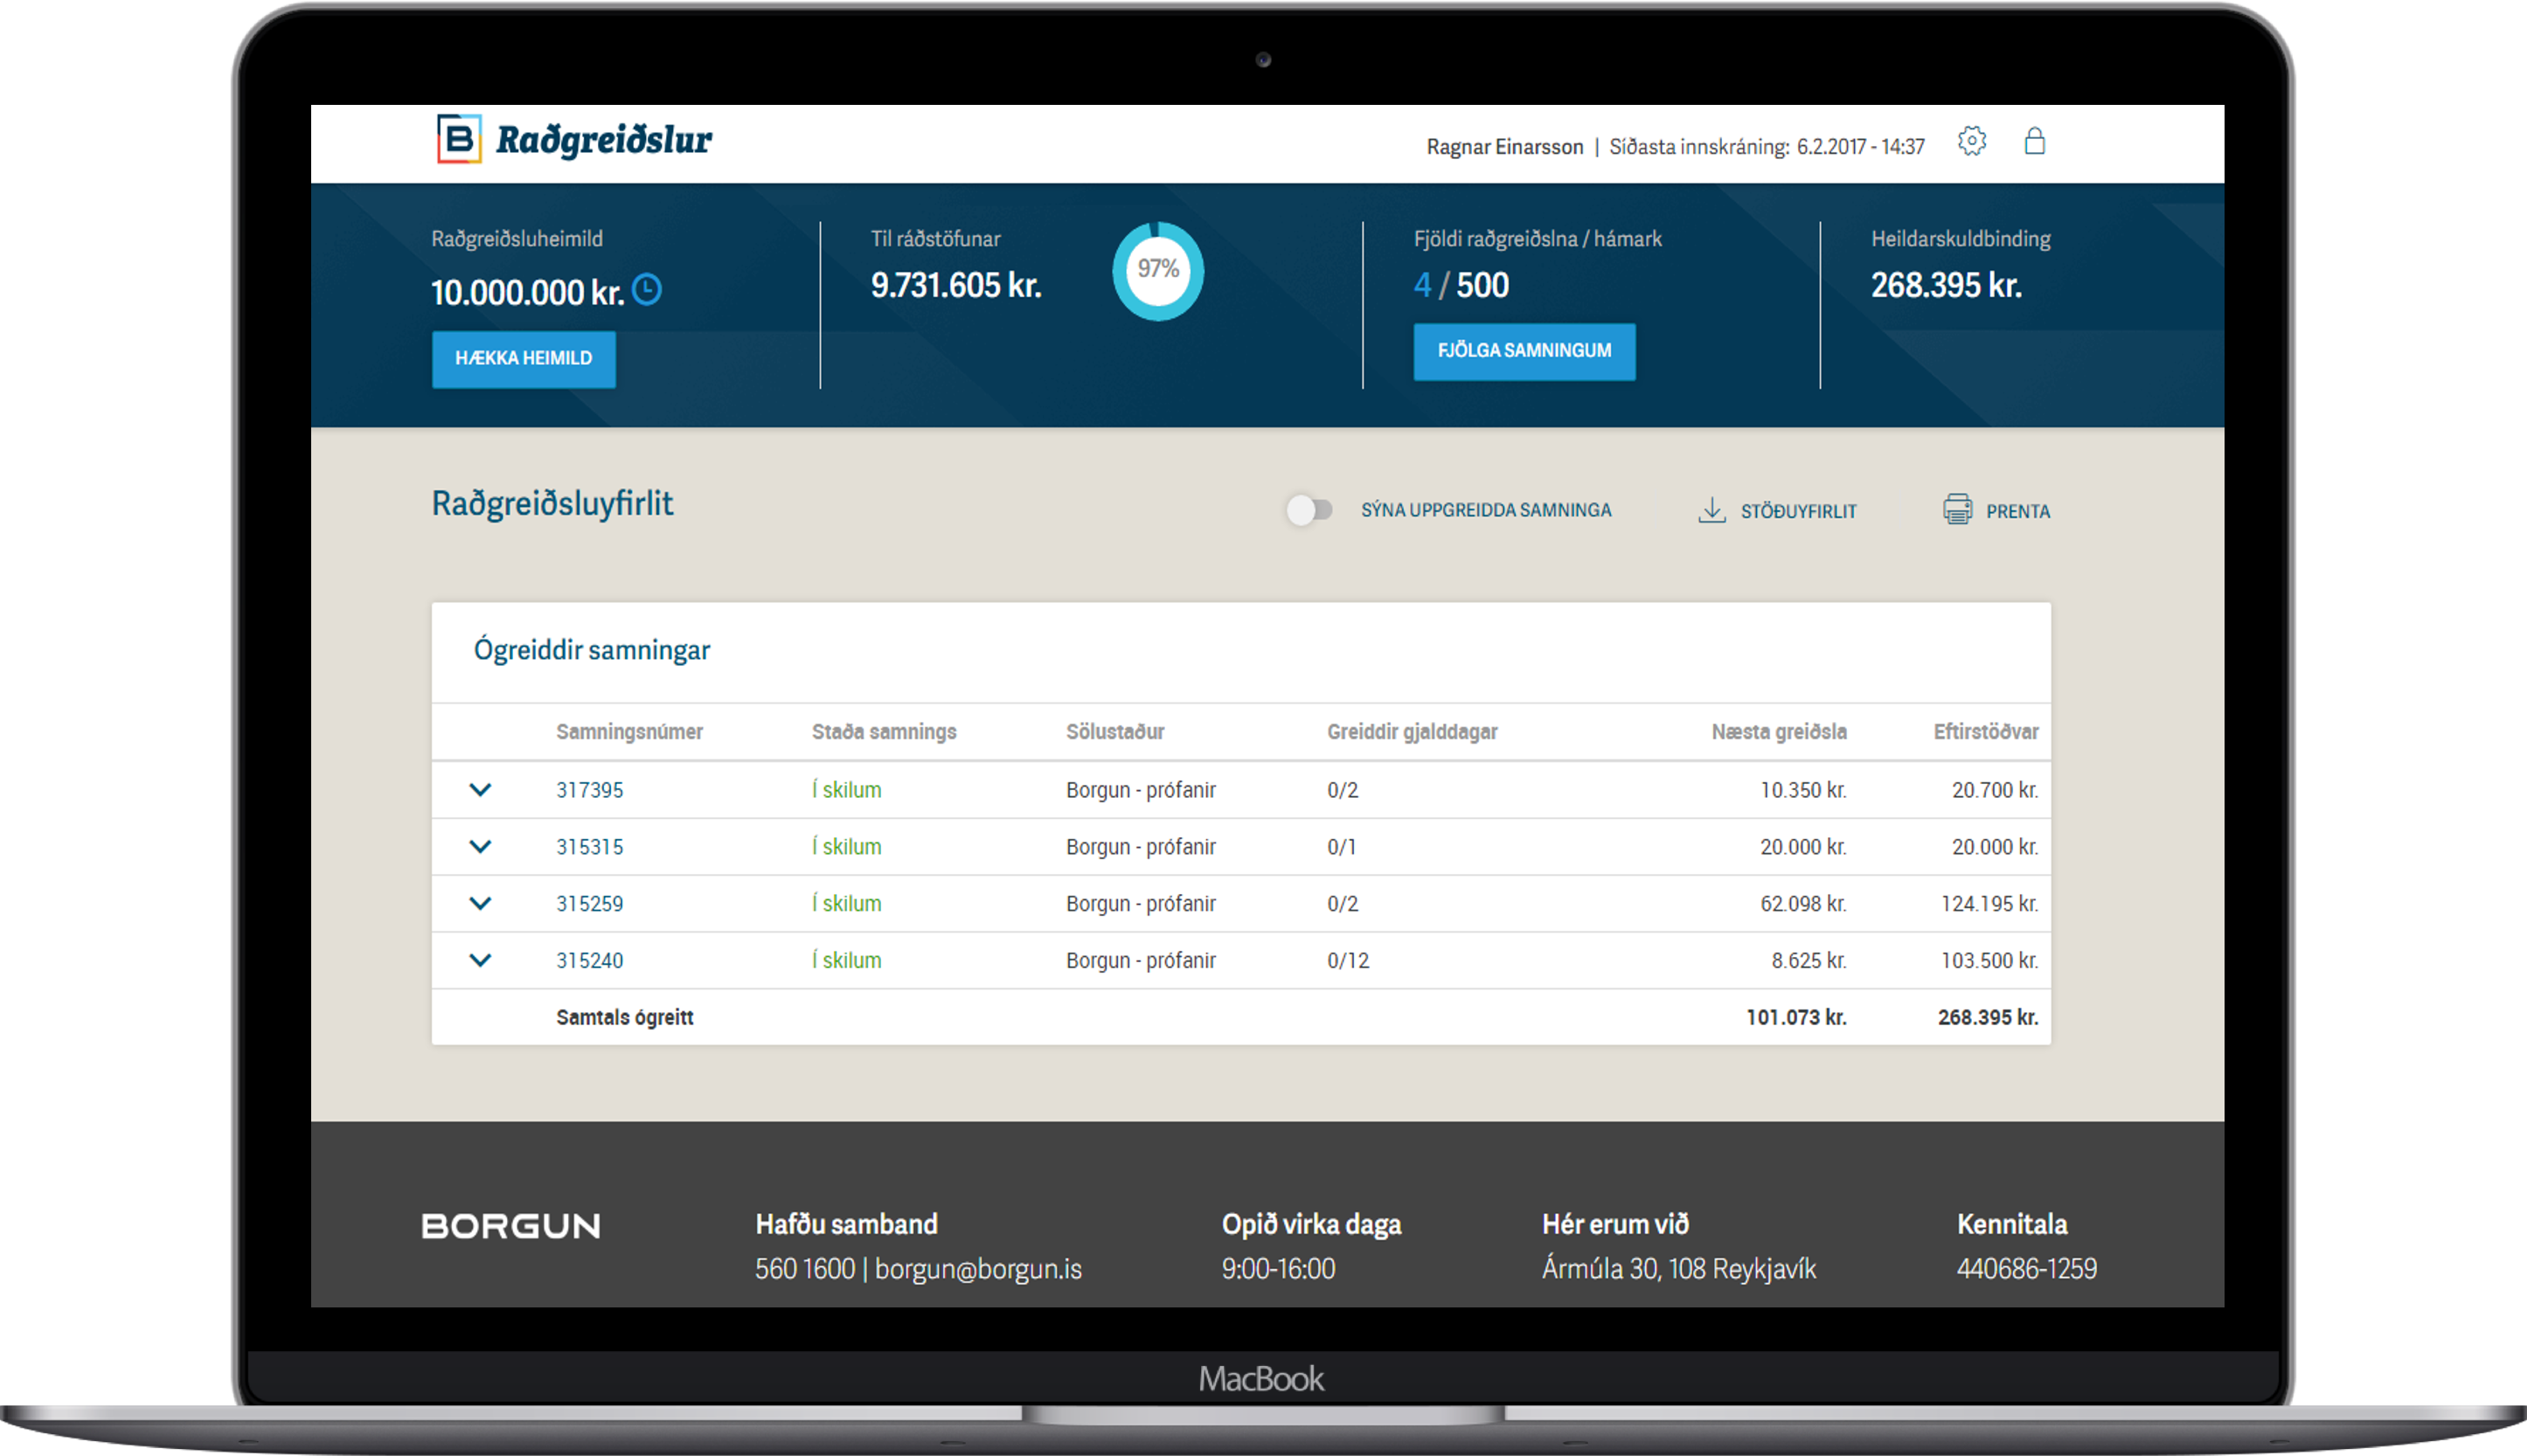
Task: Click the padlock logout icon
Action: tap(2034, 140)
